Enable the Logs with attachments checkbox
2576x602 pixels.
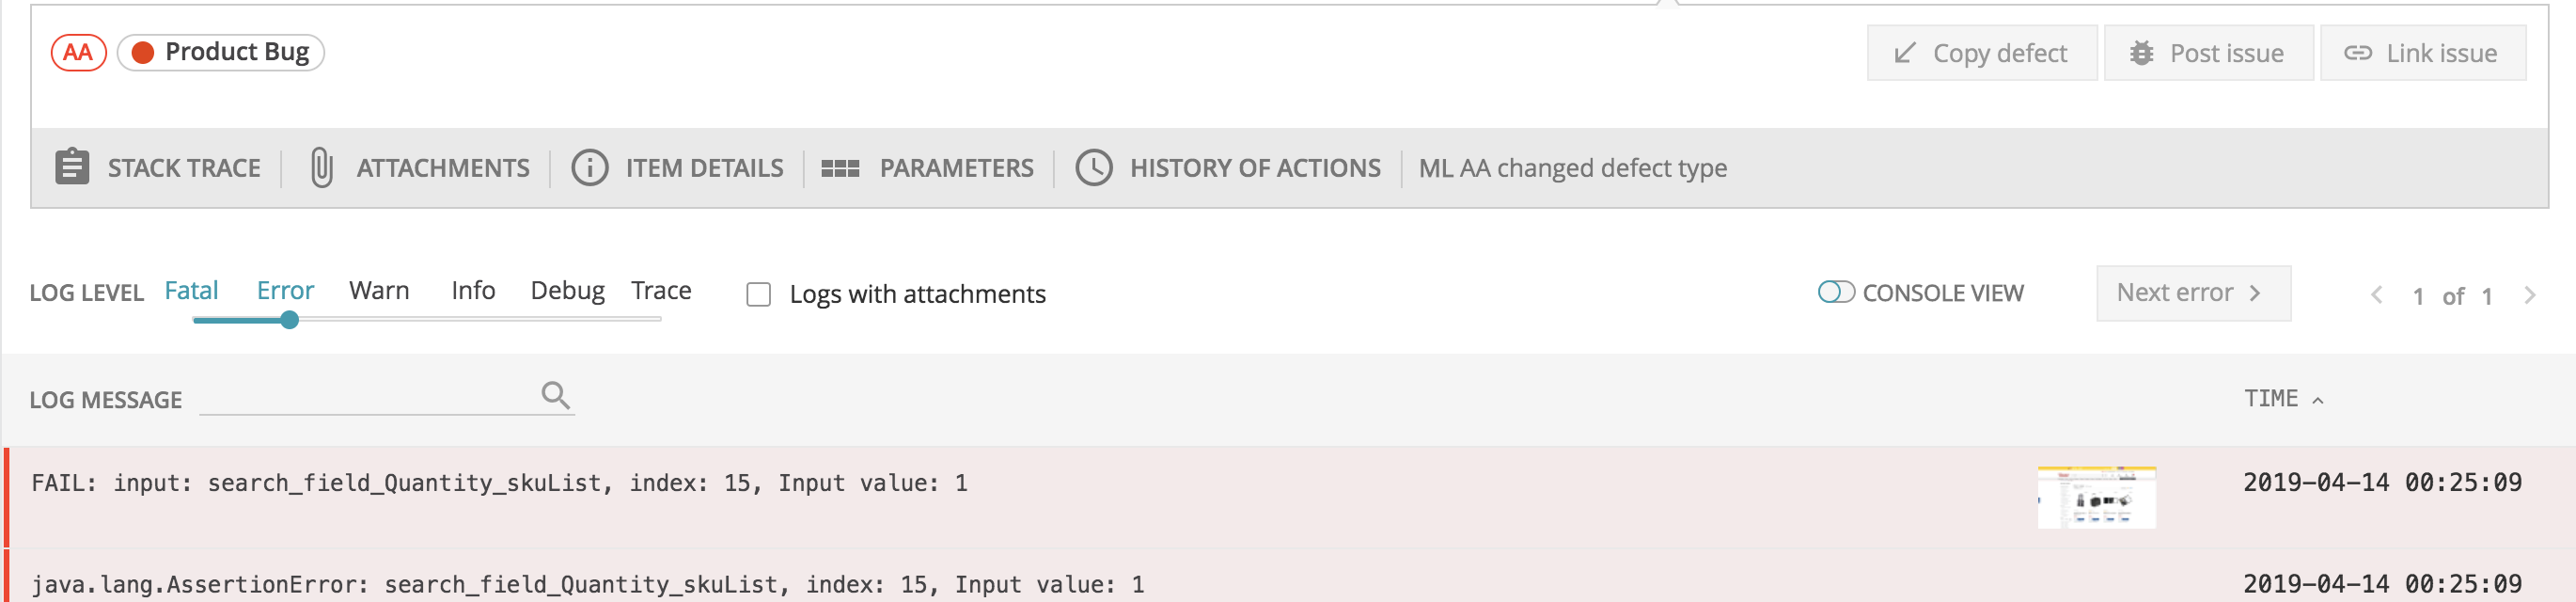coord(758,294)
